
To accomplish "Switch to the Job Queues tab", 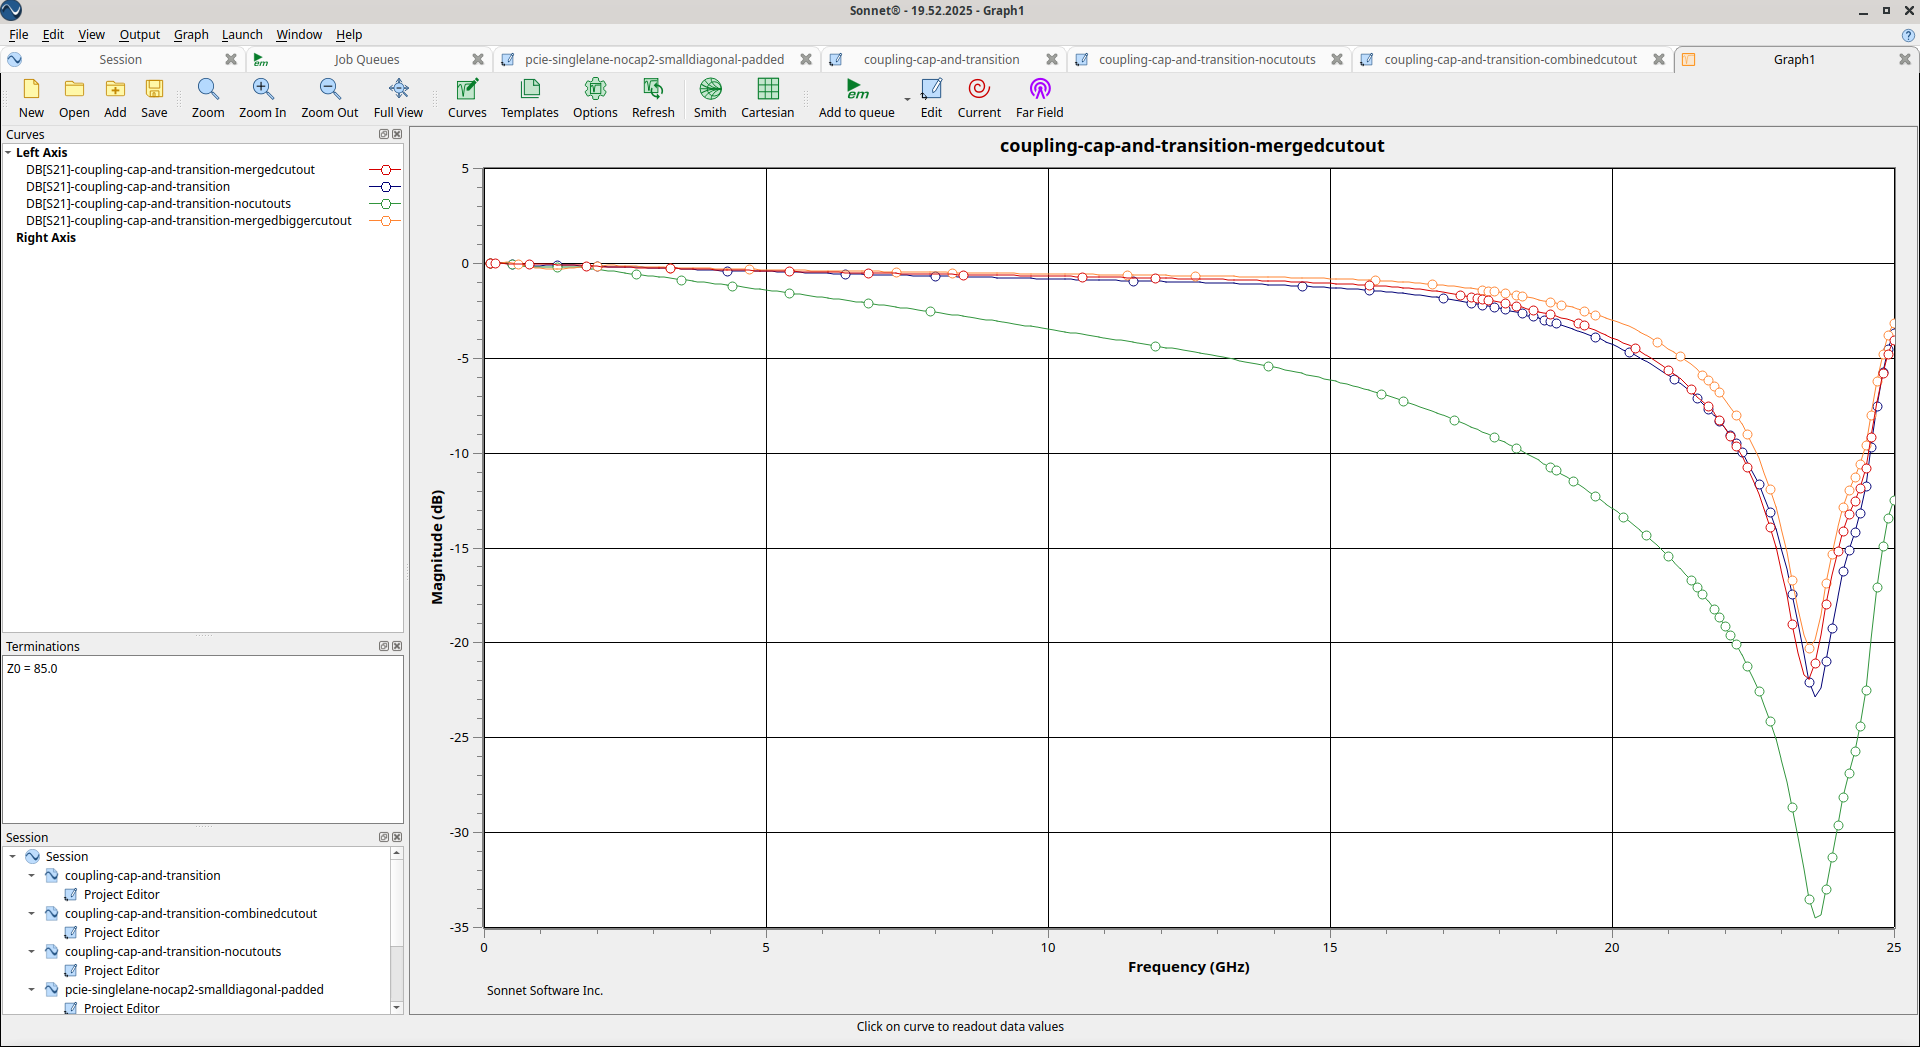I will tap(366, 60).
